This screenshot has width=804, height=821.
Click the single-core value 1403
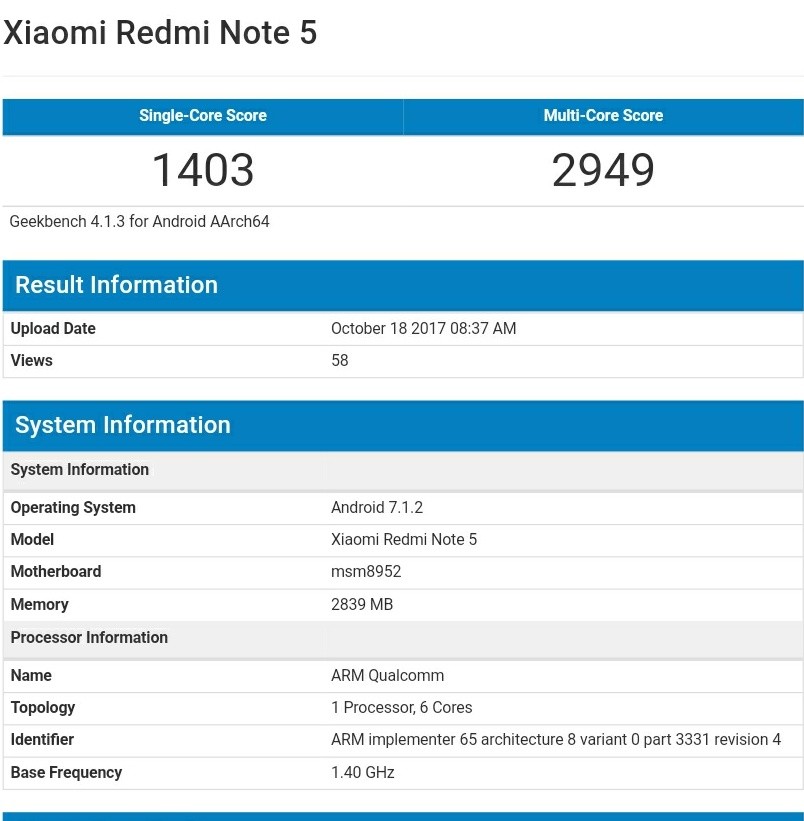(203, 170)
